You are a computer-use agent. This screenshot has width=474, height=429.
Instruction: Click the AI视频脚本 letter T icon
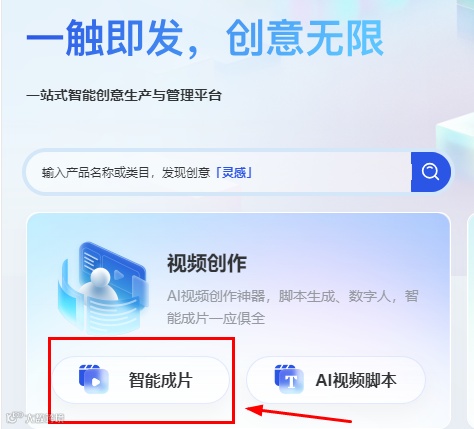tap(289, 379)
